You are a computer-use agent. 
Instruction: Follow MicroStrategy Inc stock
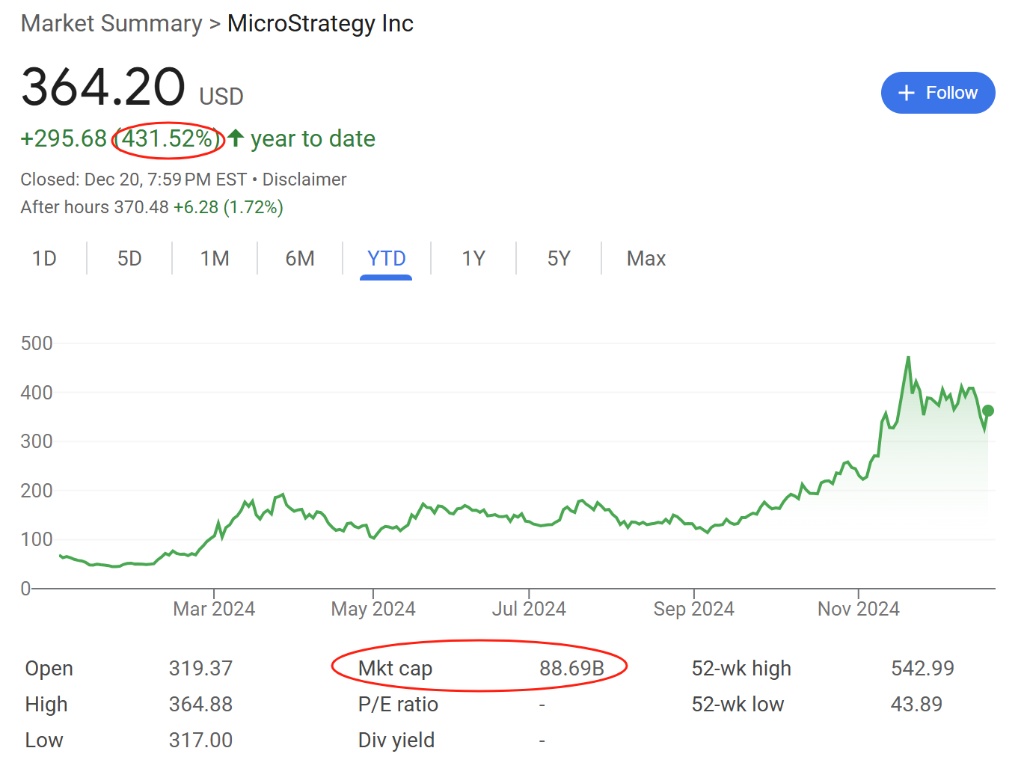pyautogui.click(x=938, y=93)
